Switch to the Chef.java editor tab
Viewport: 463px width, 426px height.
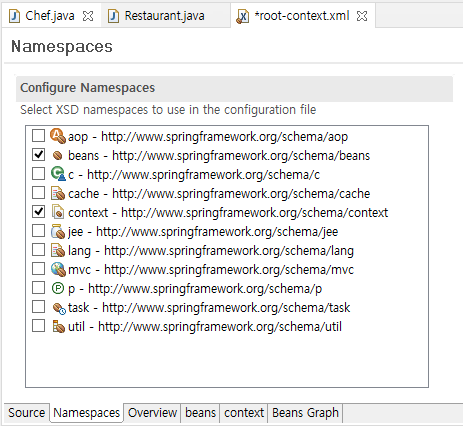coord(50,16)
